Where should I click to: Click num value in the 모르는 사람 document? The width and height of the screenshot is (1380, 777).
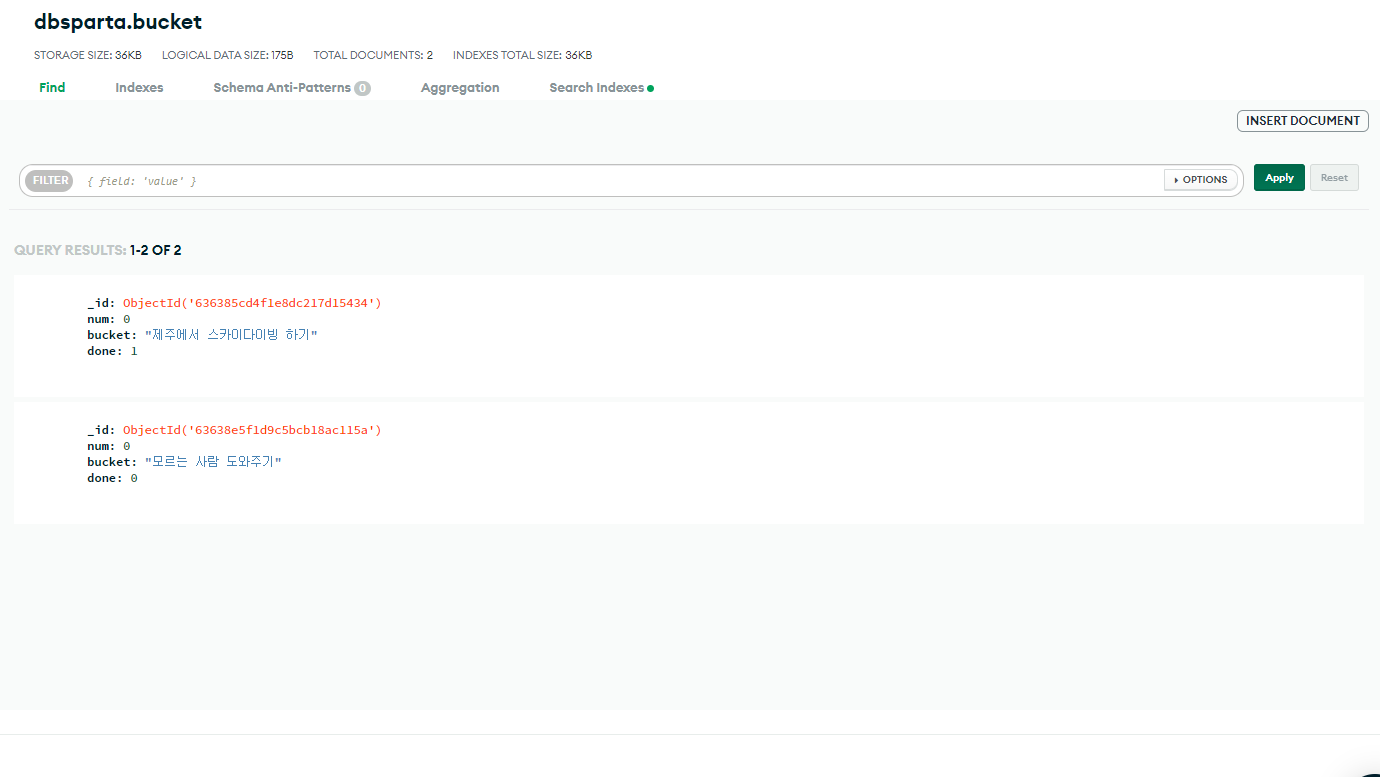pyautogui.click(x=126, y=447)
